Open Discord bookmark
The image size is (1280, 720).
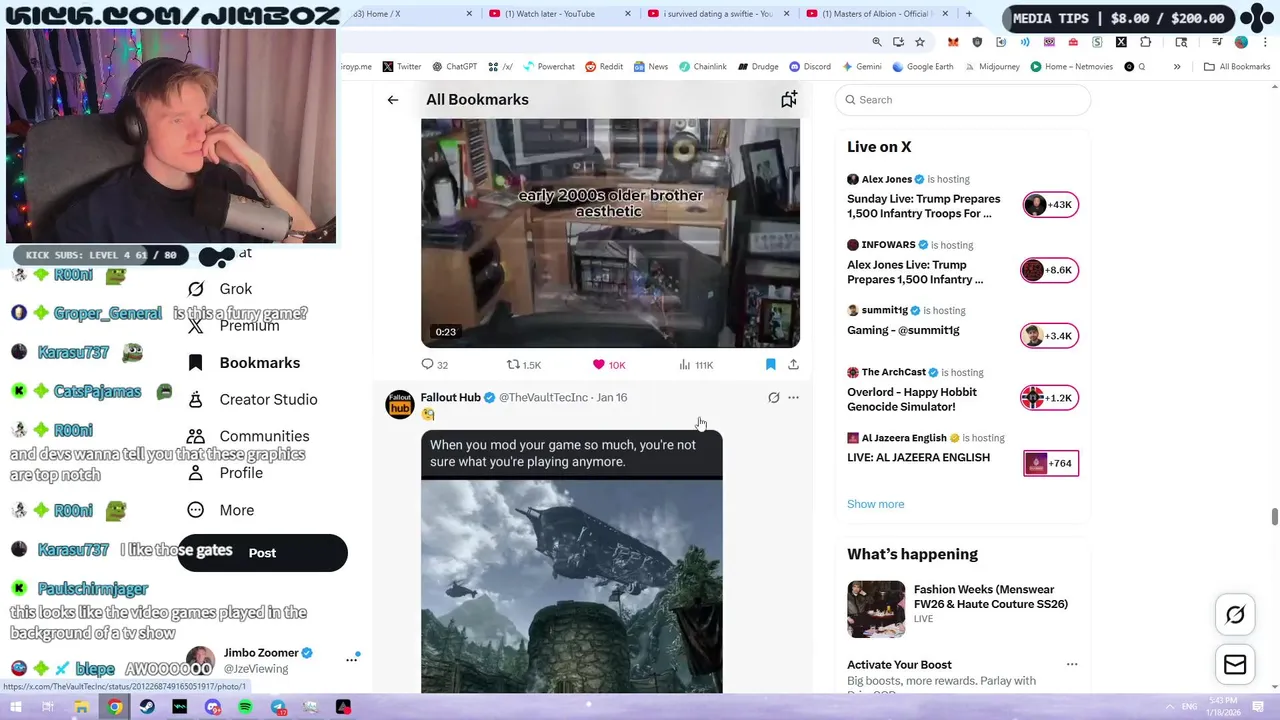pyautogui.click(x=809, y=67)
